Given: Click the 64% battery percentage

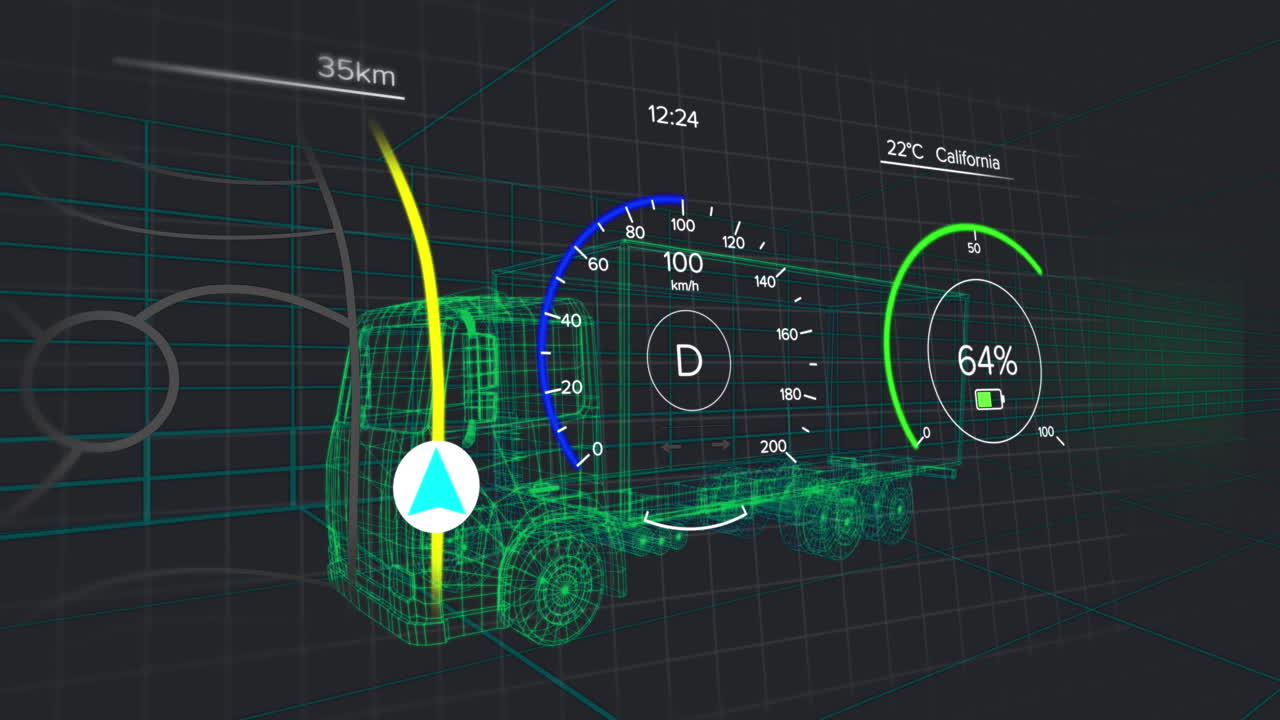Looking at the screenshot, I should coord(986,361).
